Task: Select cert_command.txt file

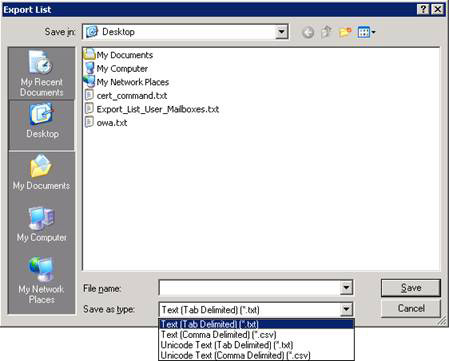Action: coord(126,95)
